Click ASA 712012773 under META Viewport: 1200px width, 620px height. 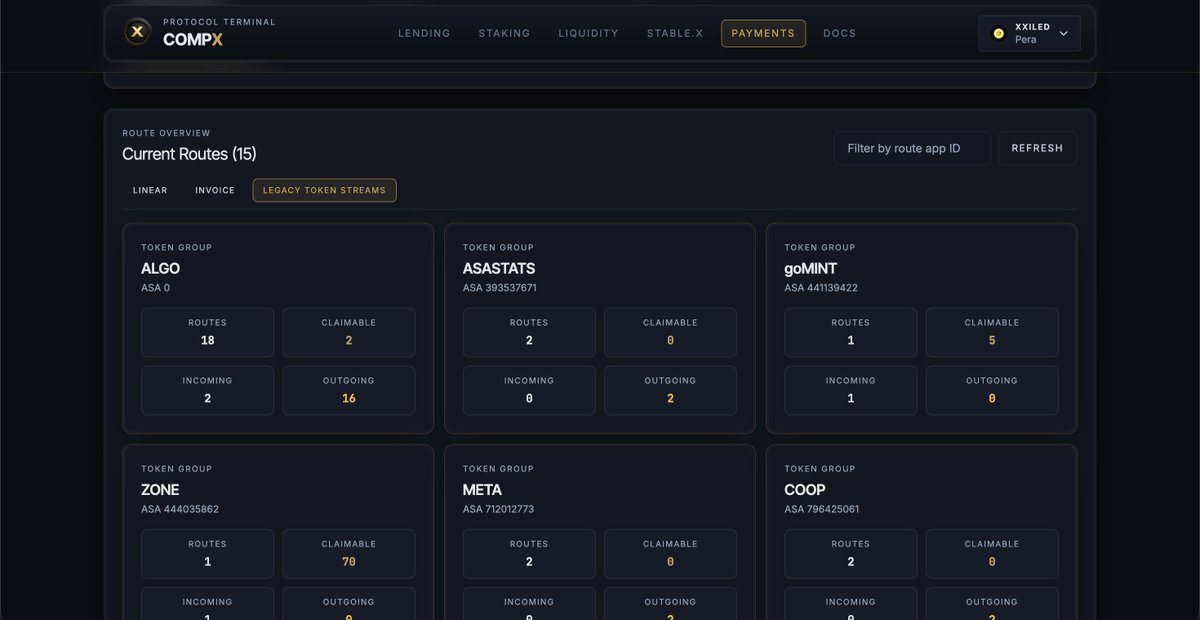(499, 509)
